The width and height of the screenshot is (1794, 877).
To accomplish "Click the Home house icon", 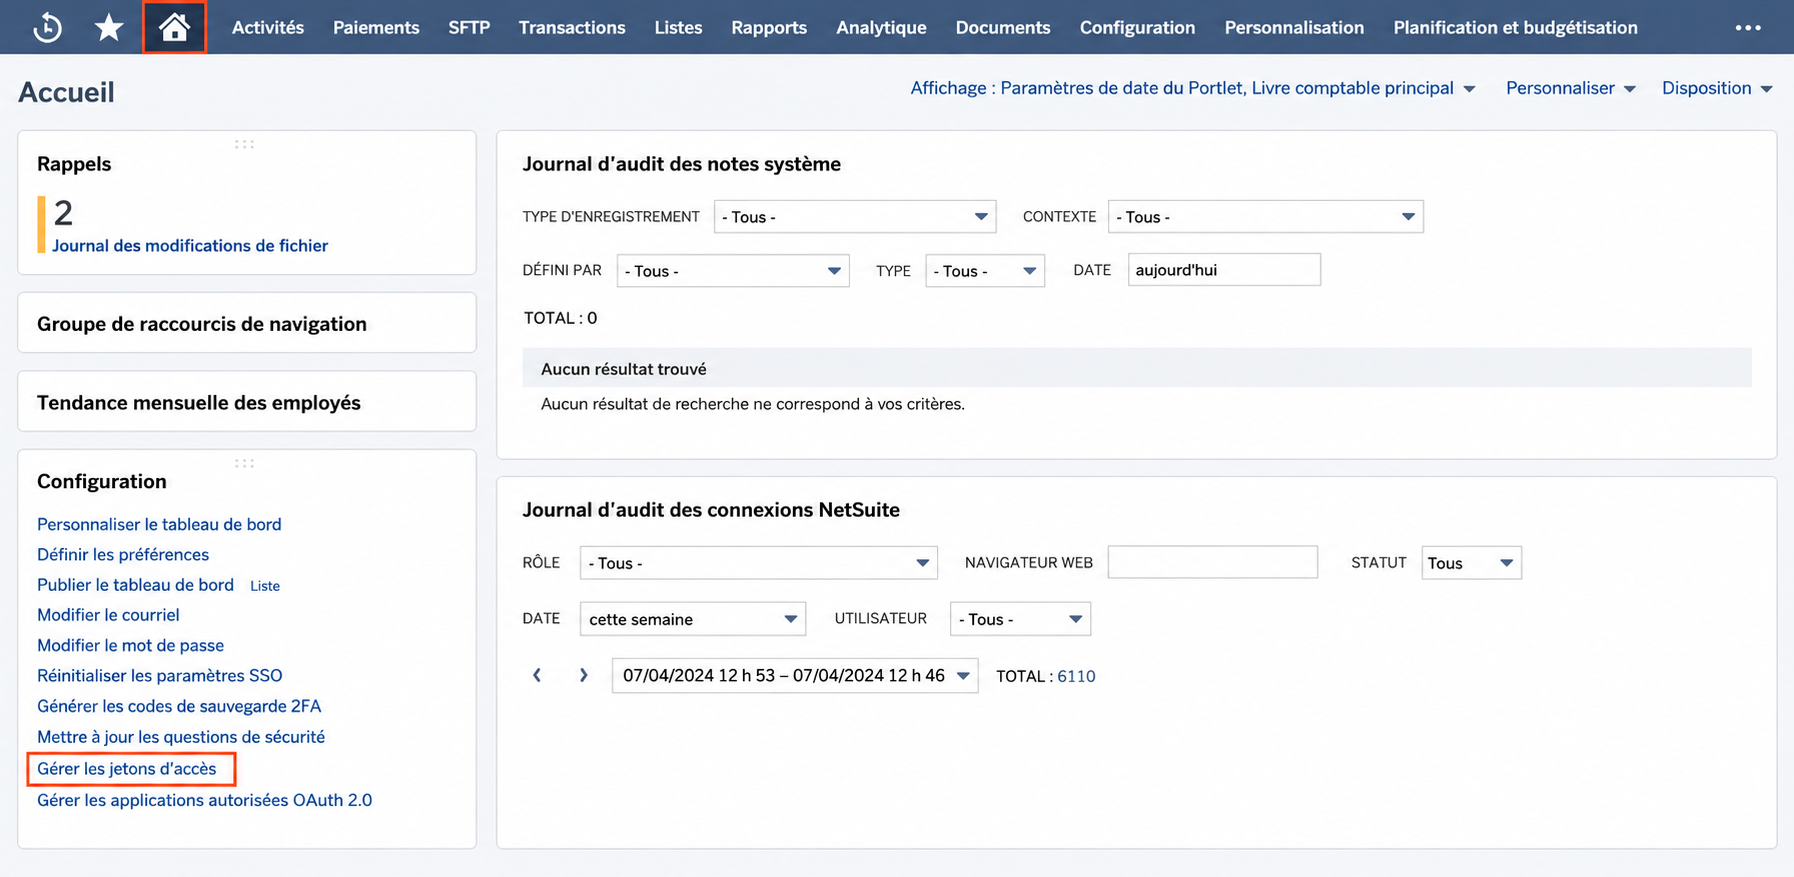I will click(174, 27).
